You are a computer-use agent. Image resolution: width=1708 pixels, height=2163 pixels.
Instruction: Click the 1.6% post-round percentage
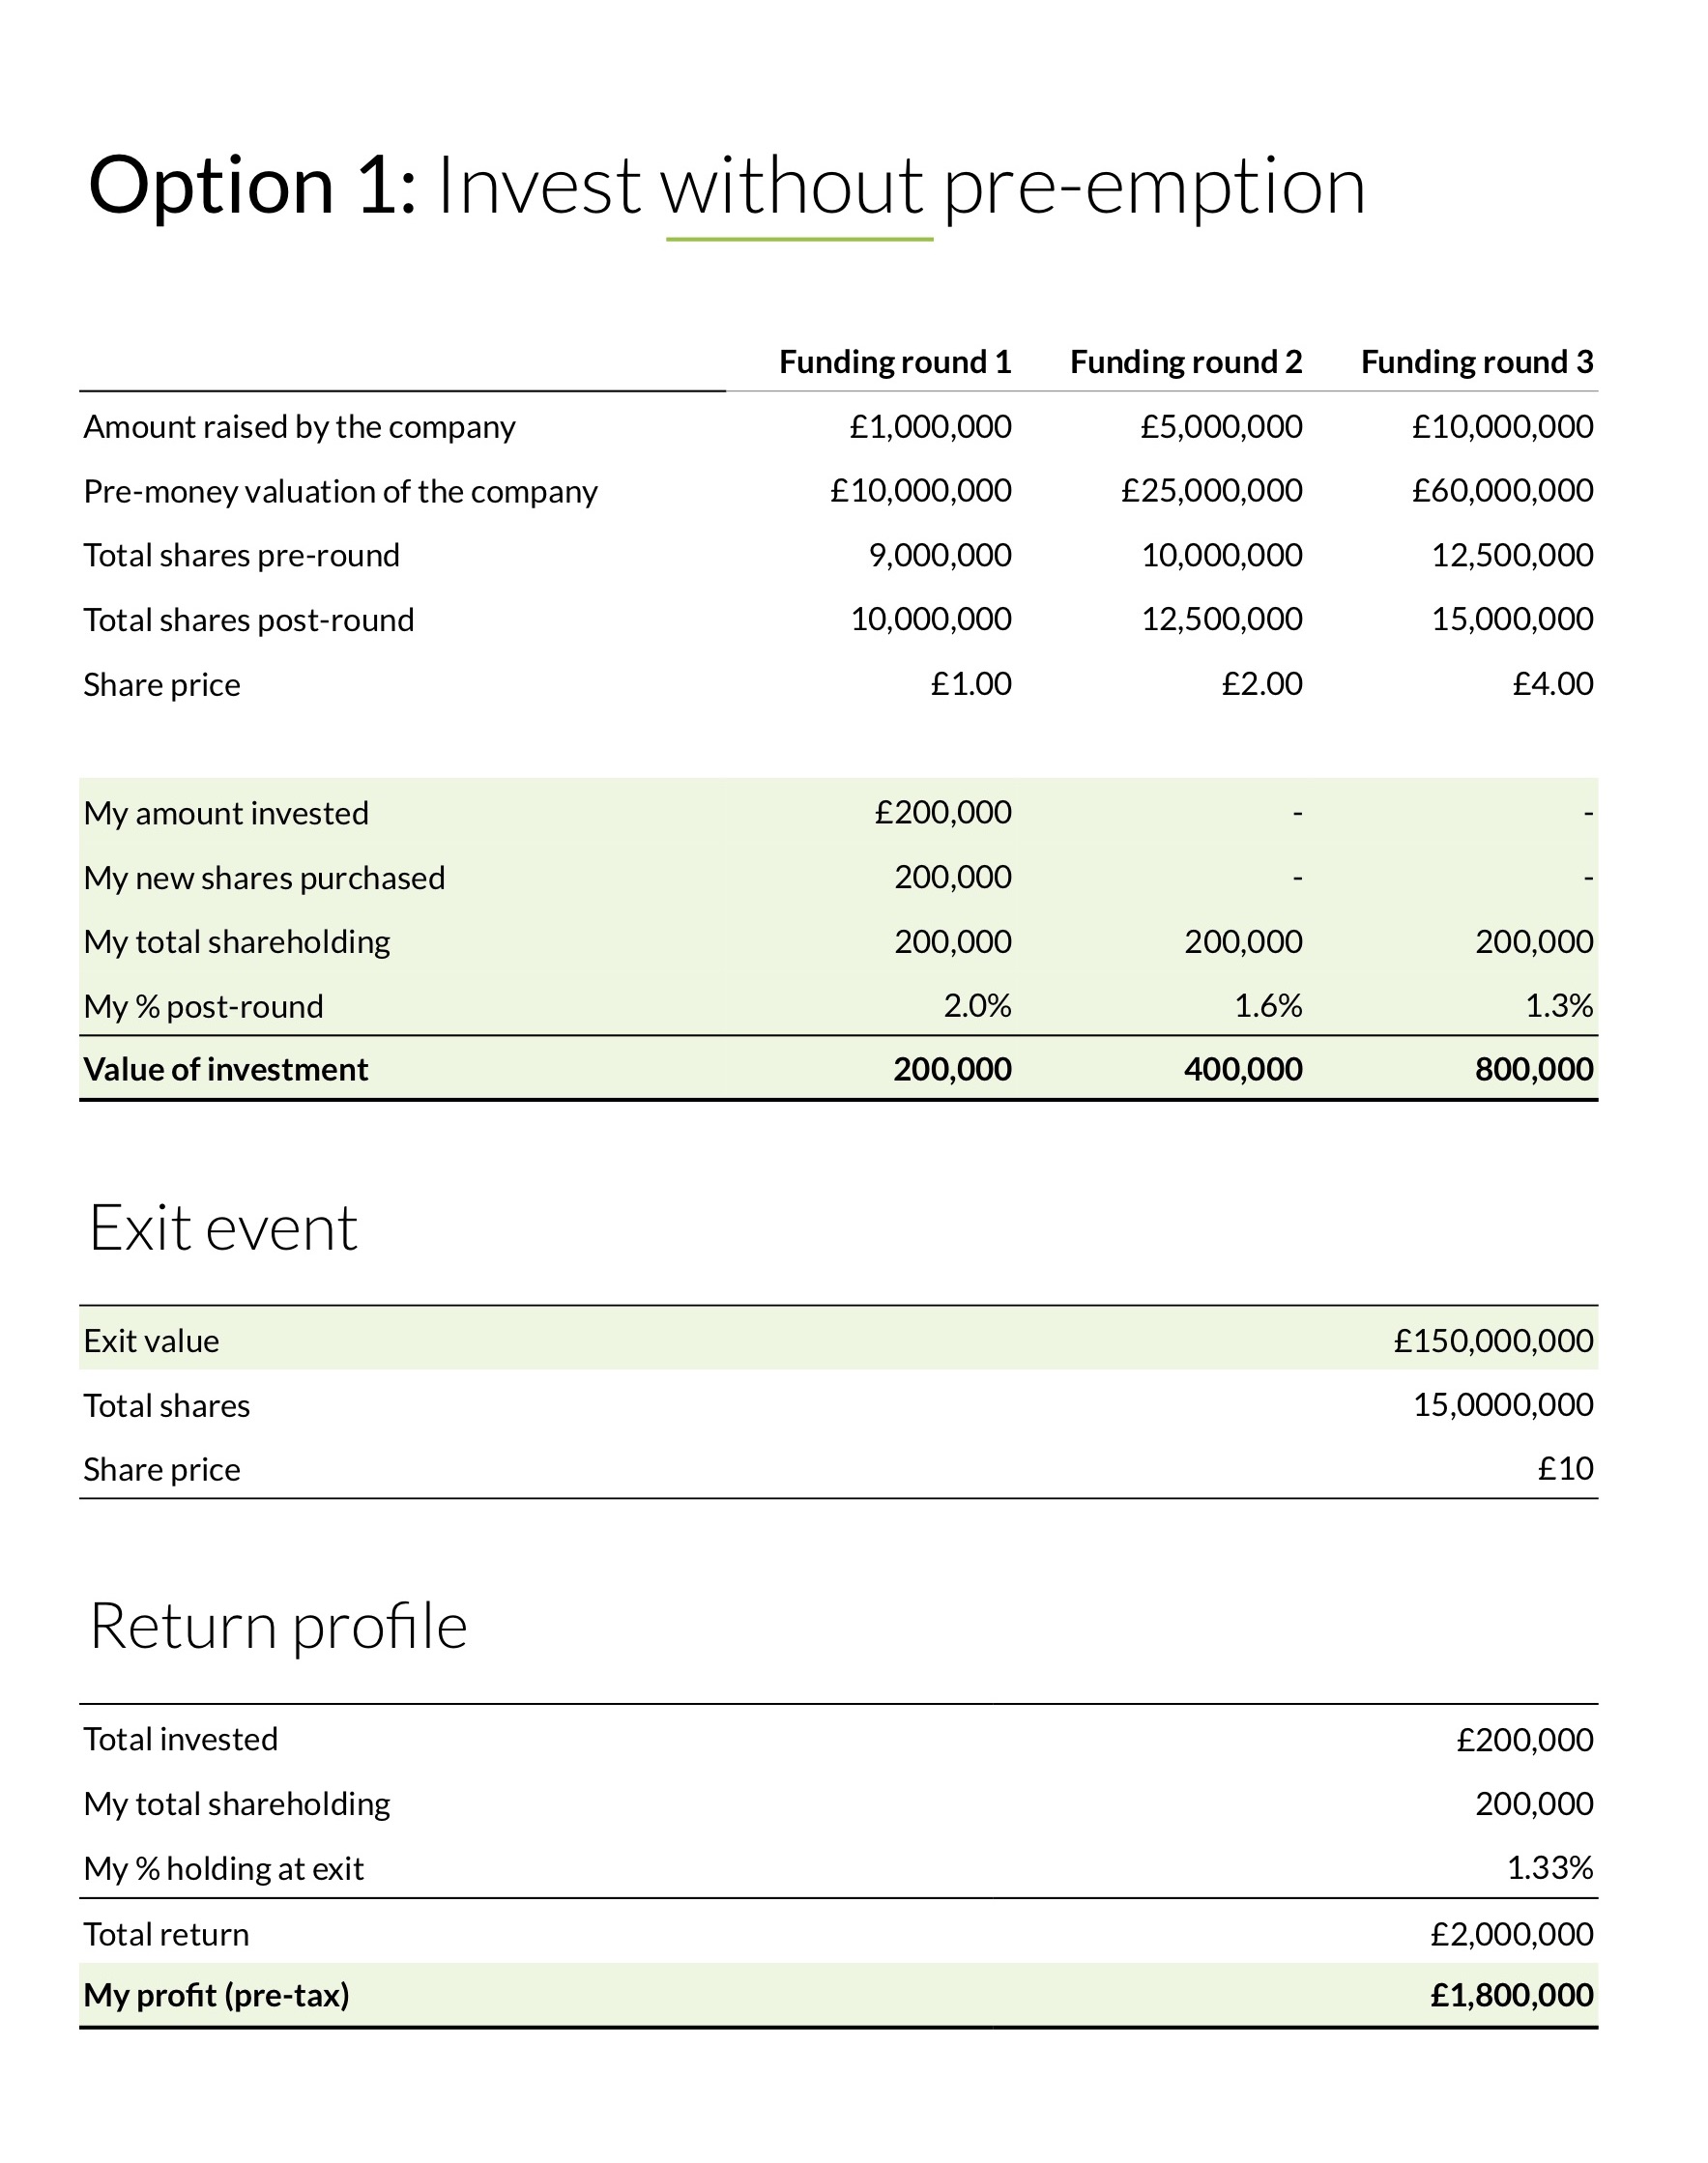click(1268, 1006)
